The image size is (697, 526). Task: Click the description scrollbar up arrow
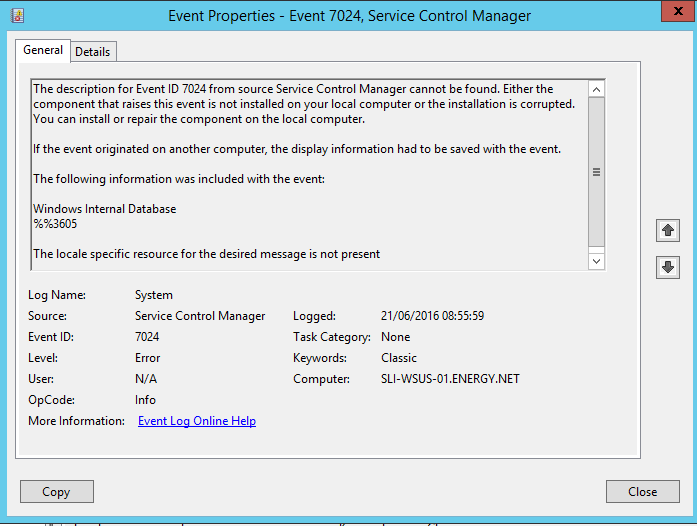click(596, 89)
